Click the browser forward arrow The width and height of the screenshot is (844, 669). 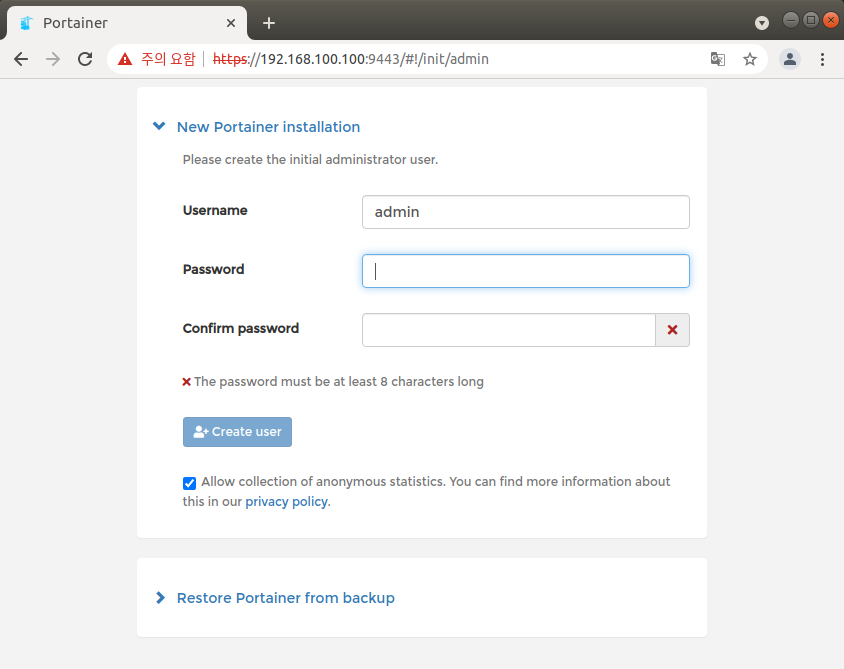pos(53,59)
